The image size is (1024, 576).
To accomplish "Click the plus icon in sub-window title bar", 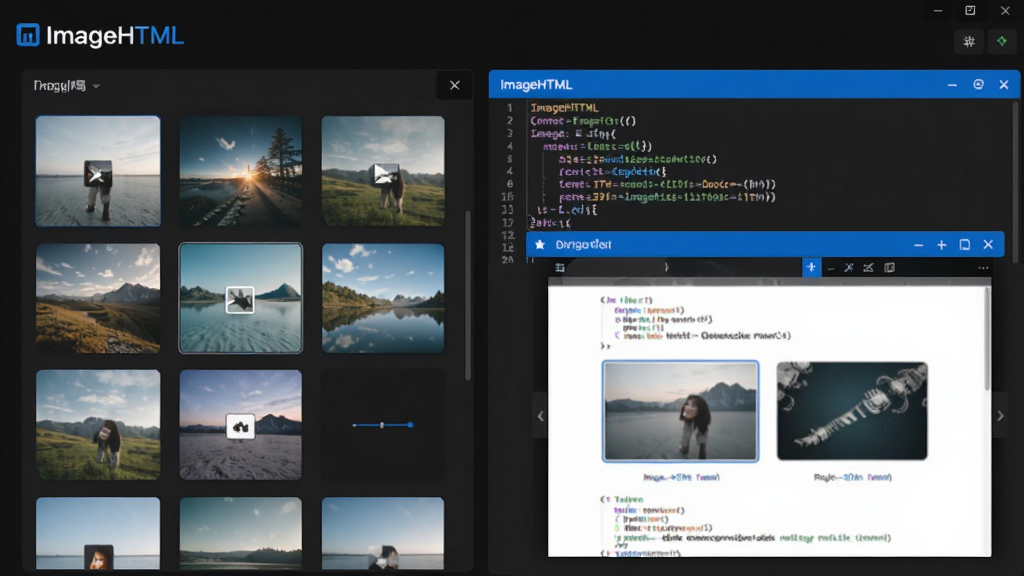I will click(942, 245).
